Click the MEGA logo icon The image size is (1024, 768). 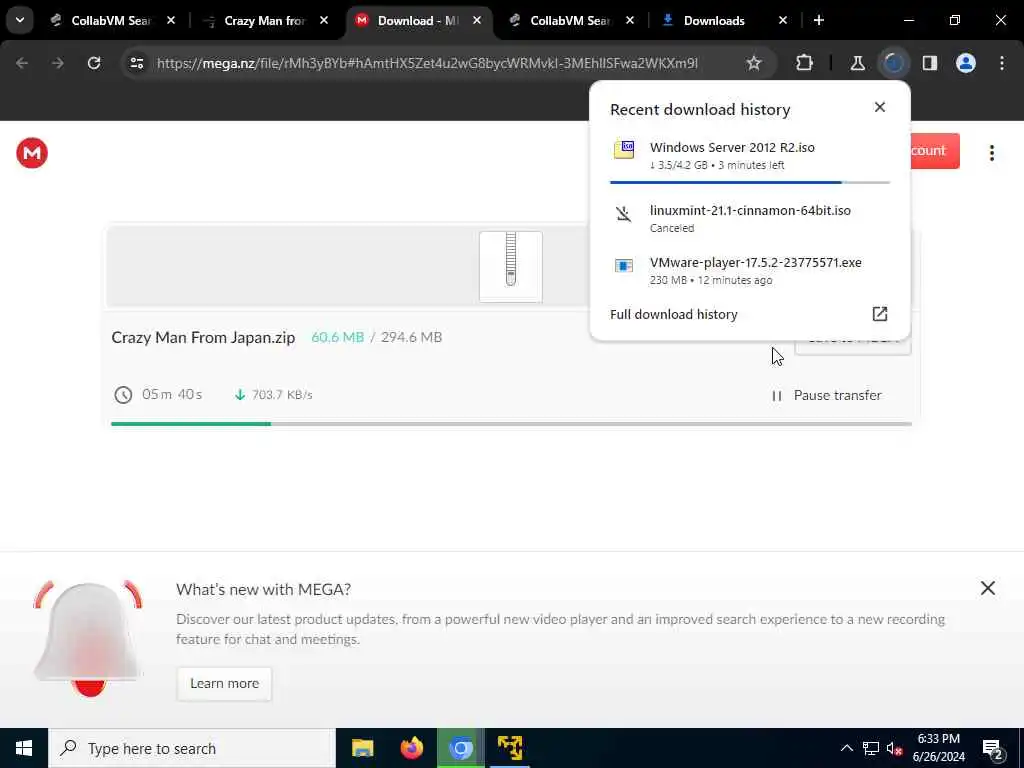[x=32, y=153]
